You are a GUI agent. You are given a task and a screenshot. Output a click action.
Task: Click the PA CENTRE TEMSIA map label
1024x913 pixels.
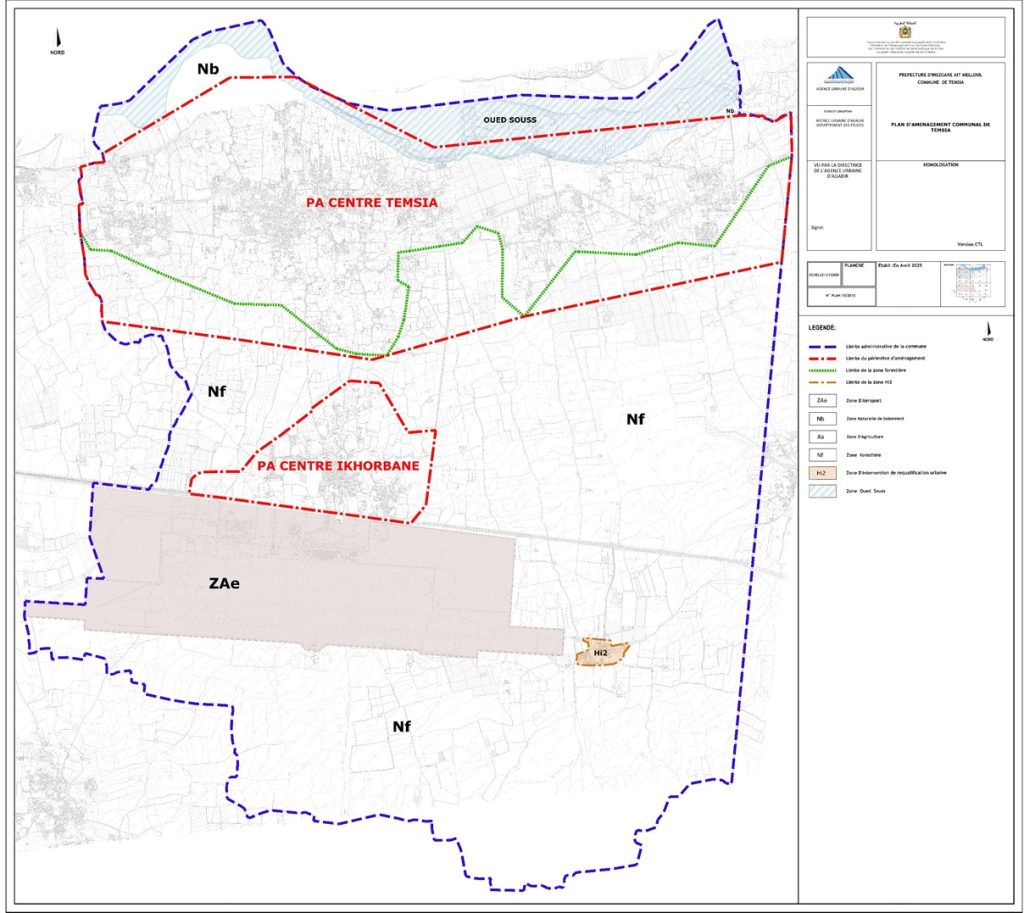[x=371, y=203]
